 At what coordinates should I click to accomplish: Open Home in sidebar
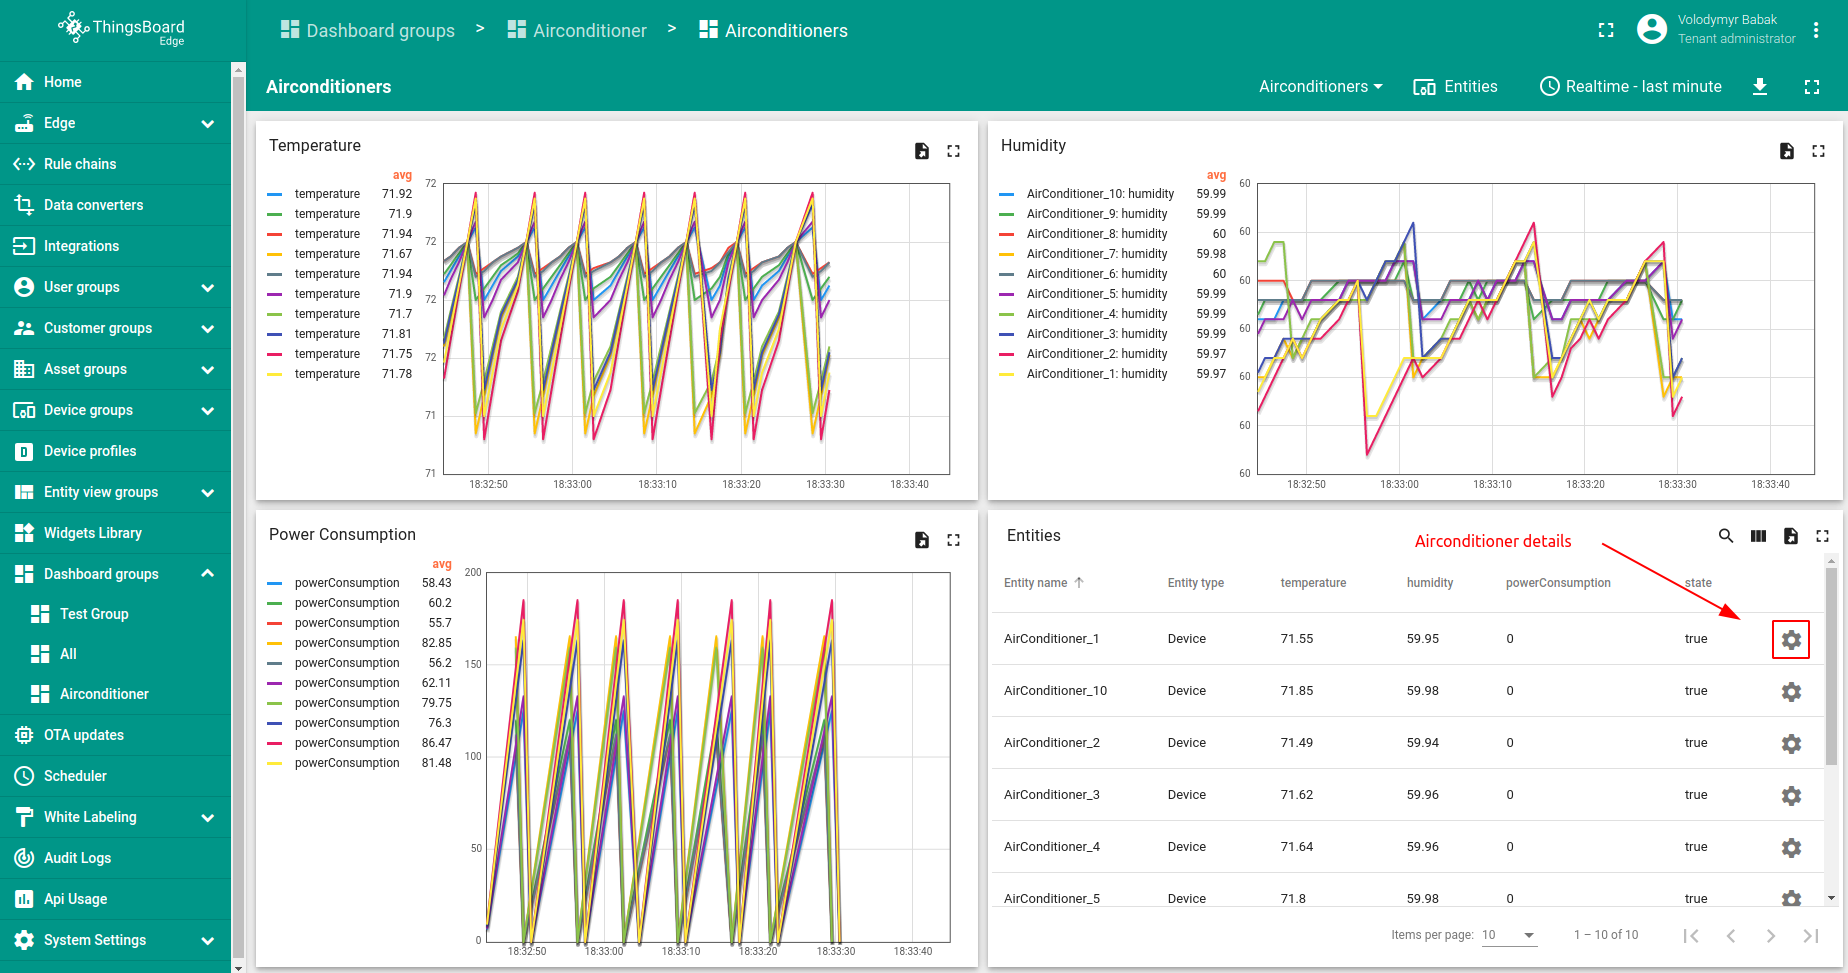[115, 82]
